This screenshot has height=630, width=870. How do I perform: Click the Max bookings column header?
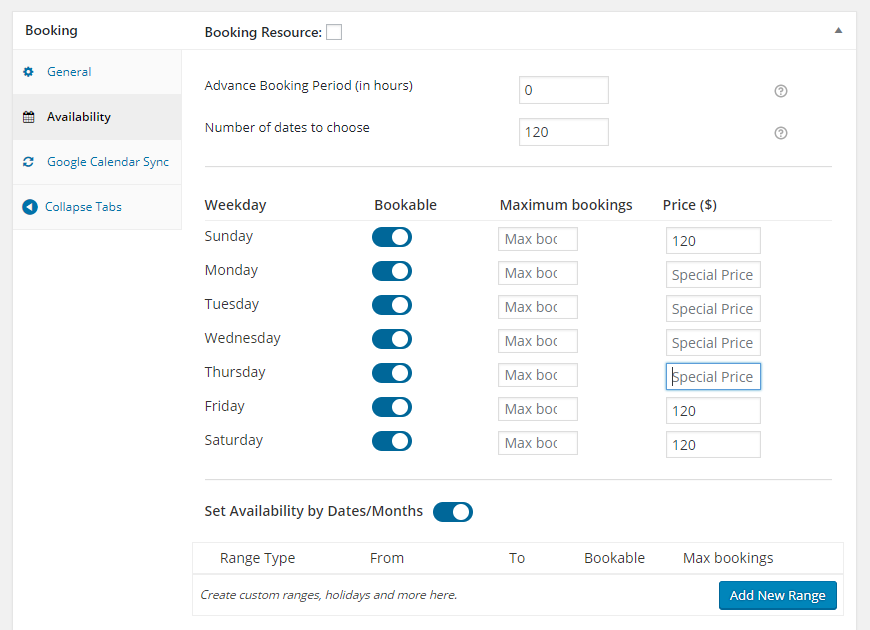coord(728,558)
